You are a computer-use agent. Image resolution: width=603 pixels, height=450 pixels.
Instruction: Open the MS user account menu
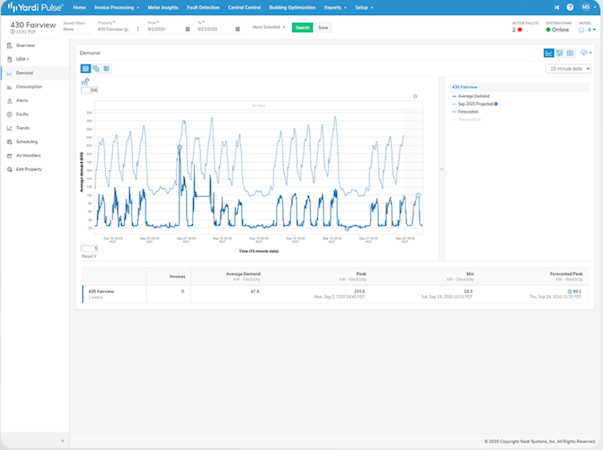point(587,7)
